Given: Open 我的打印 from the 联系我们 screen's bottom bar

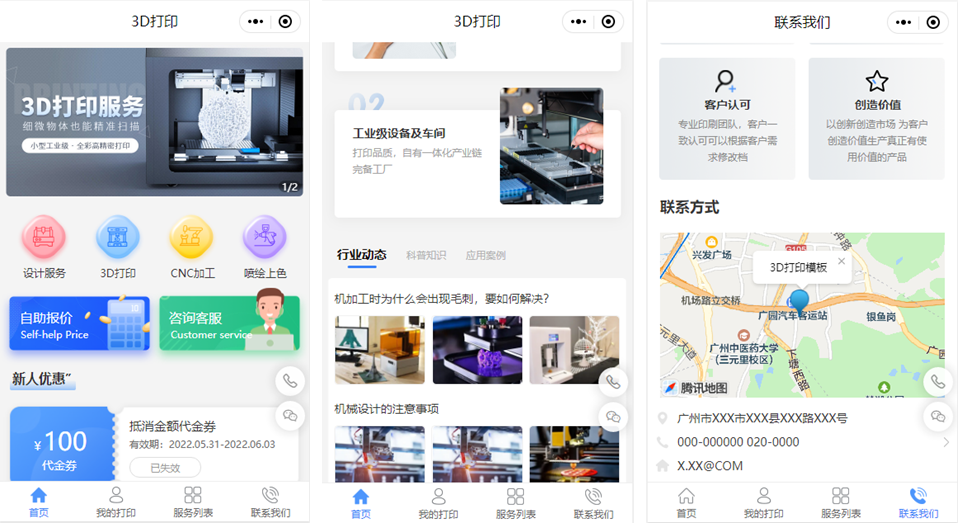Looking at the screenshot, I should (x=763, y=503).
